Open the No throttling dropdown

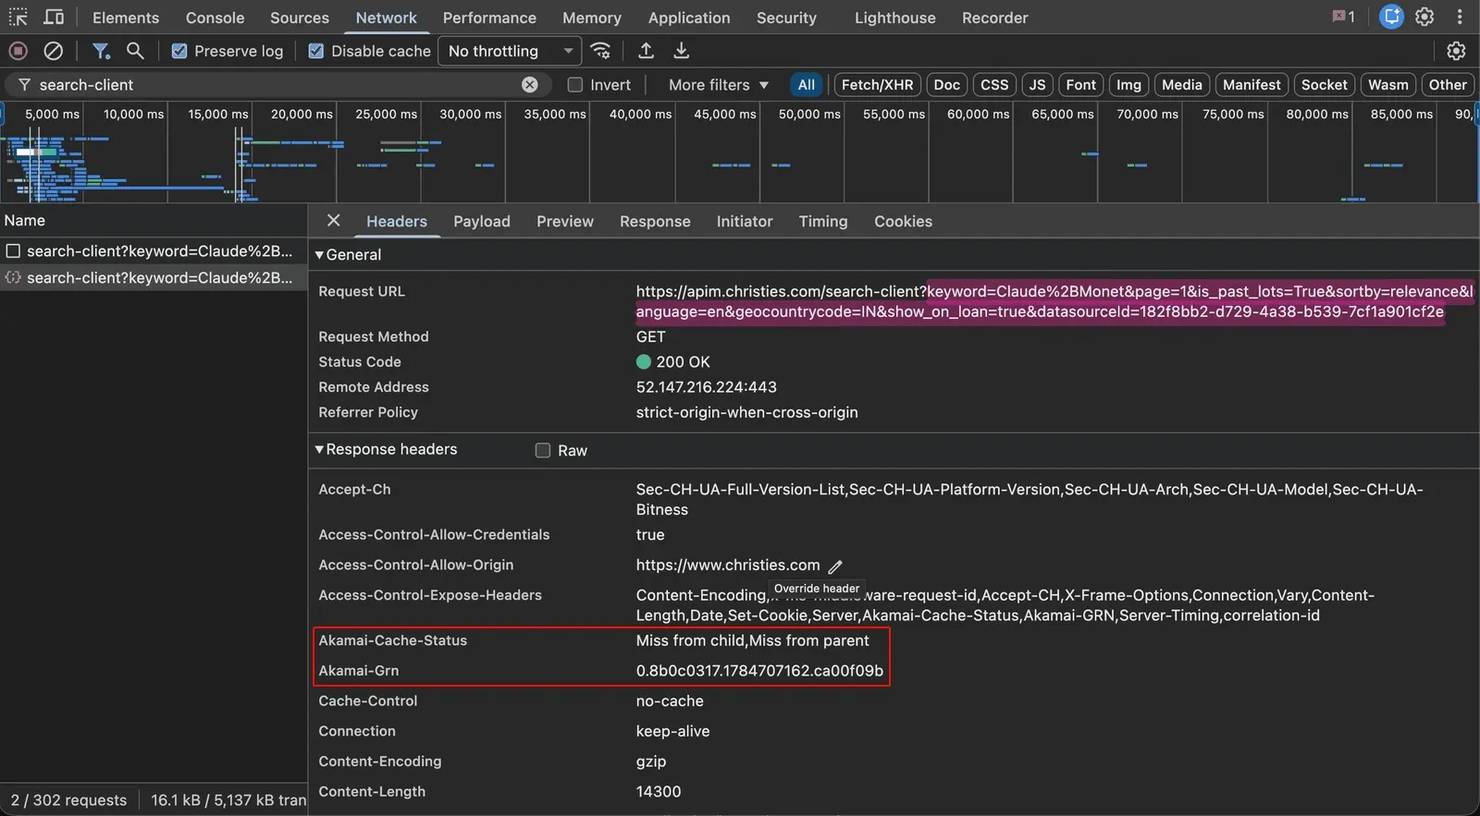(510, 51)
